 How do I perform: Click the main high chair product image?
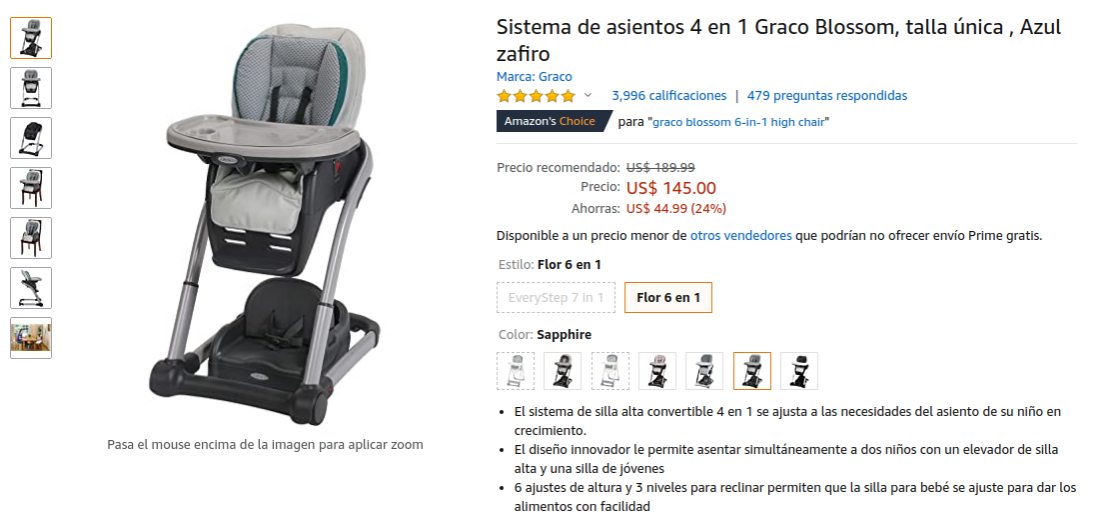coord(265,223)
